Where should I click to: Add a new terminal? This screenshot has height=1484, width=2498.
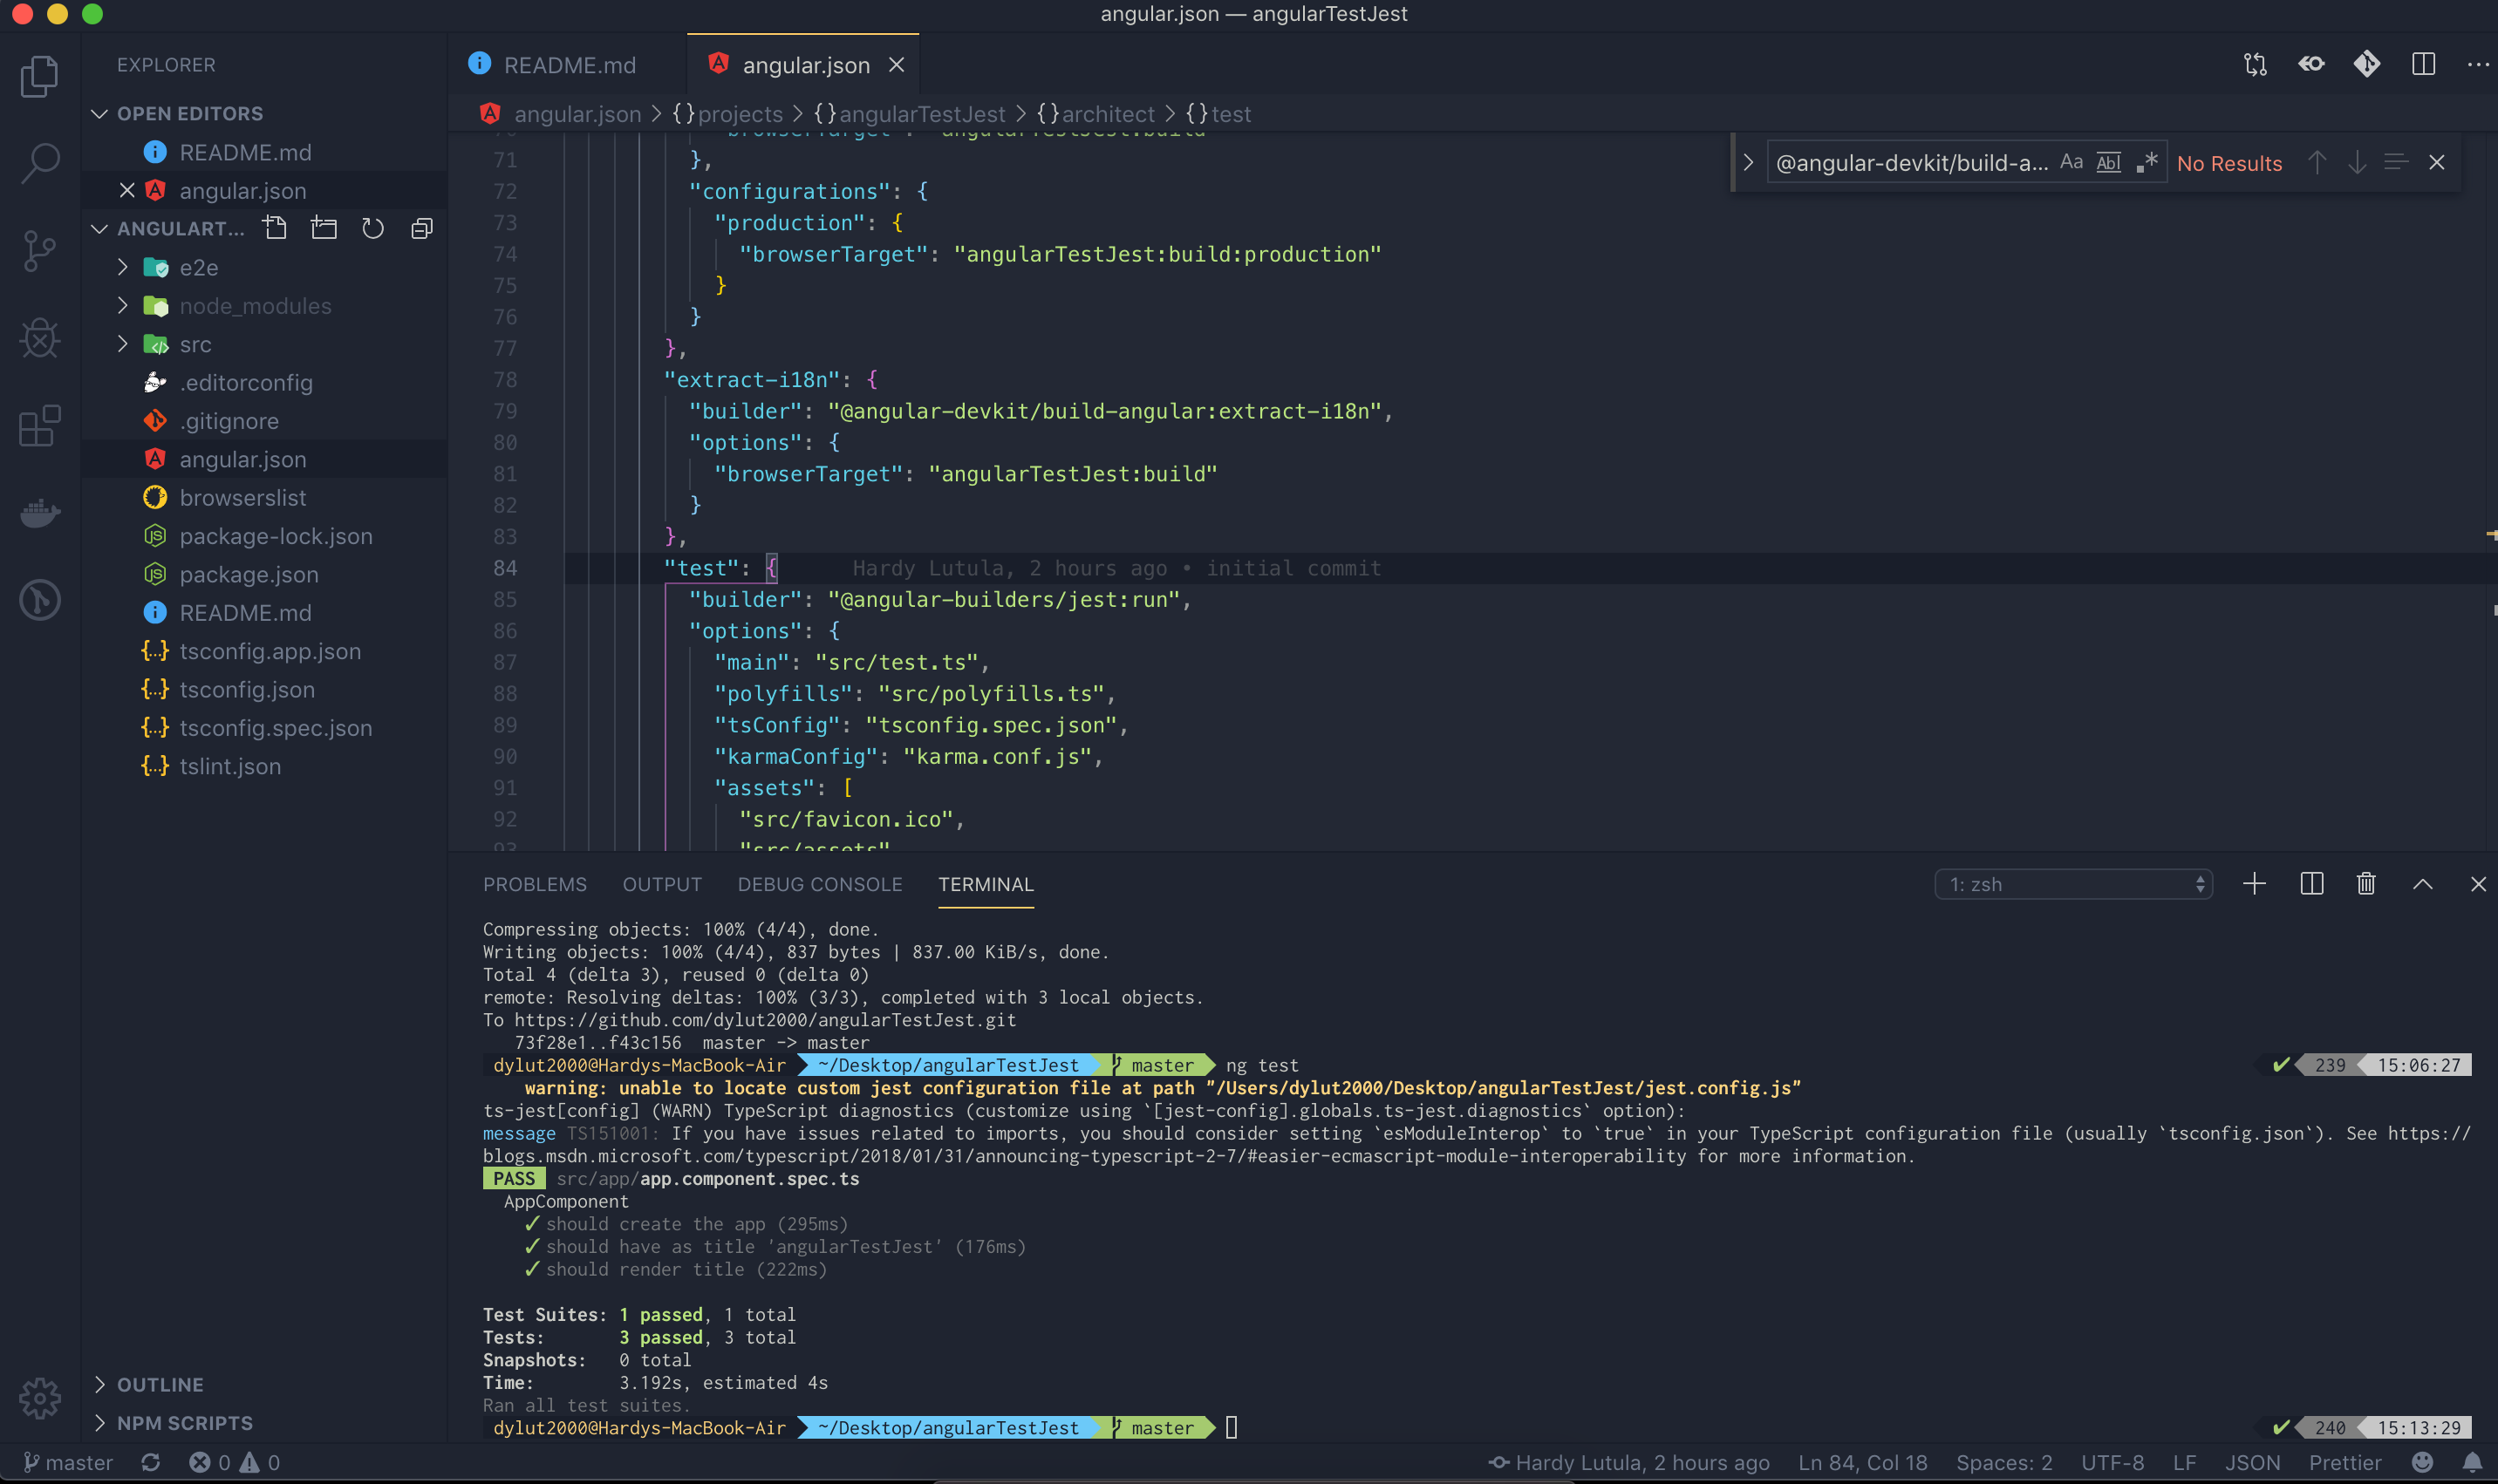tap(2254, 884)
